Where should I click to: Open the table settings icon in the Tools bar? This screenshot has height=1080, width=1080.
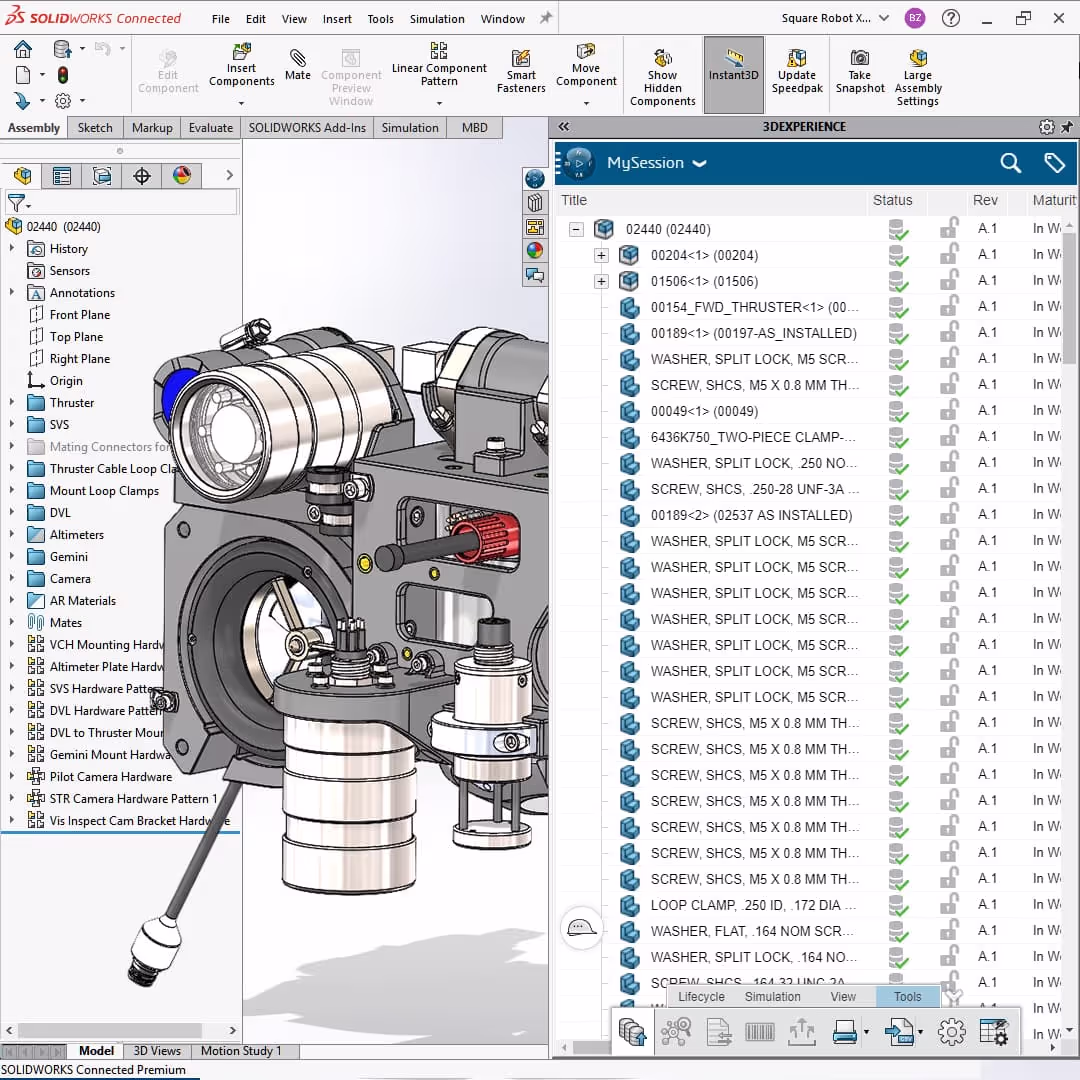pyautogui.click(x=994, y=1032)
